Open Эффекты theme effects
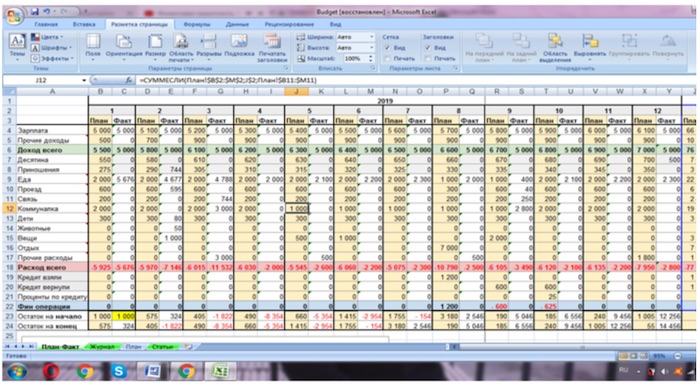 [52, 58]
